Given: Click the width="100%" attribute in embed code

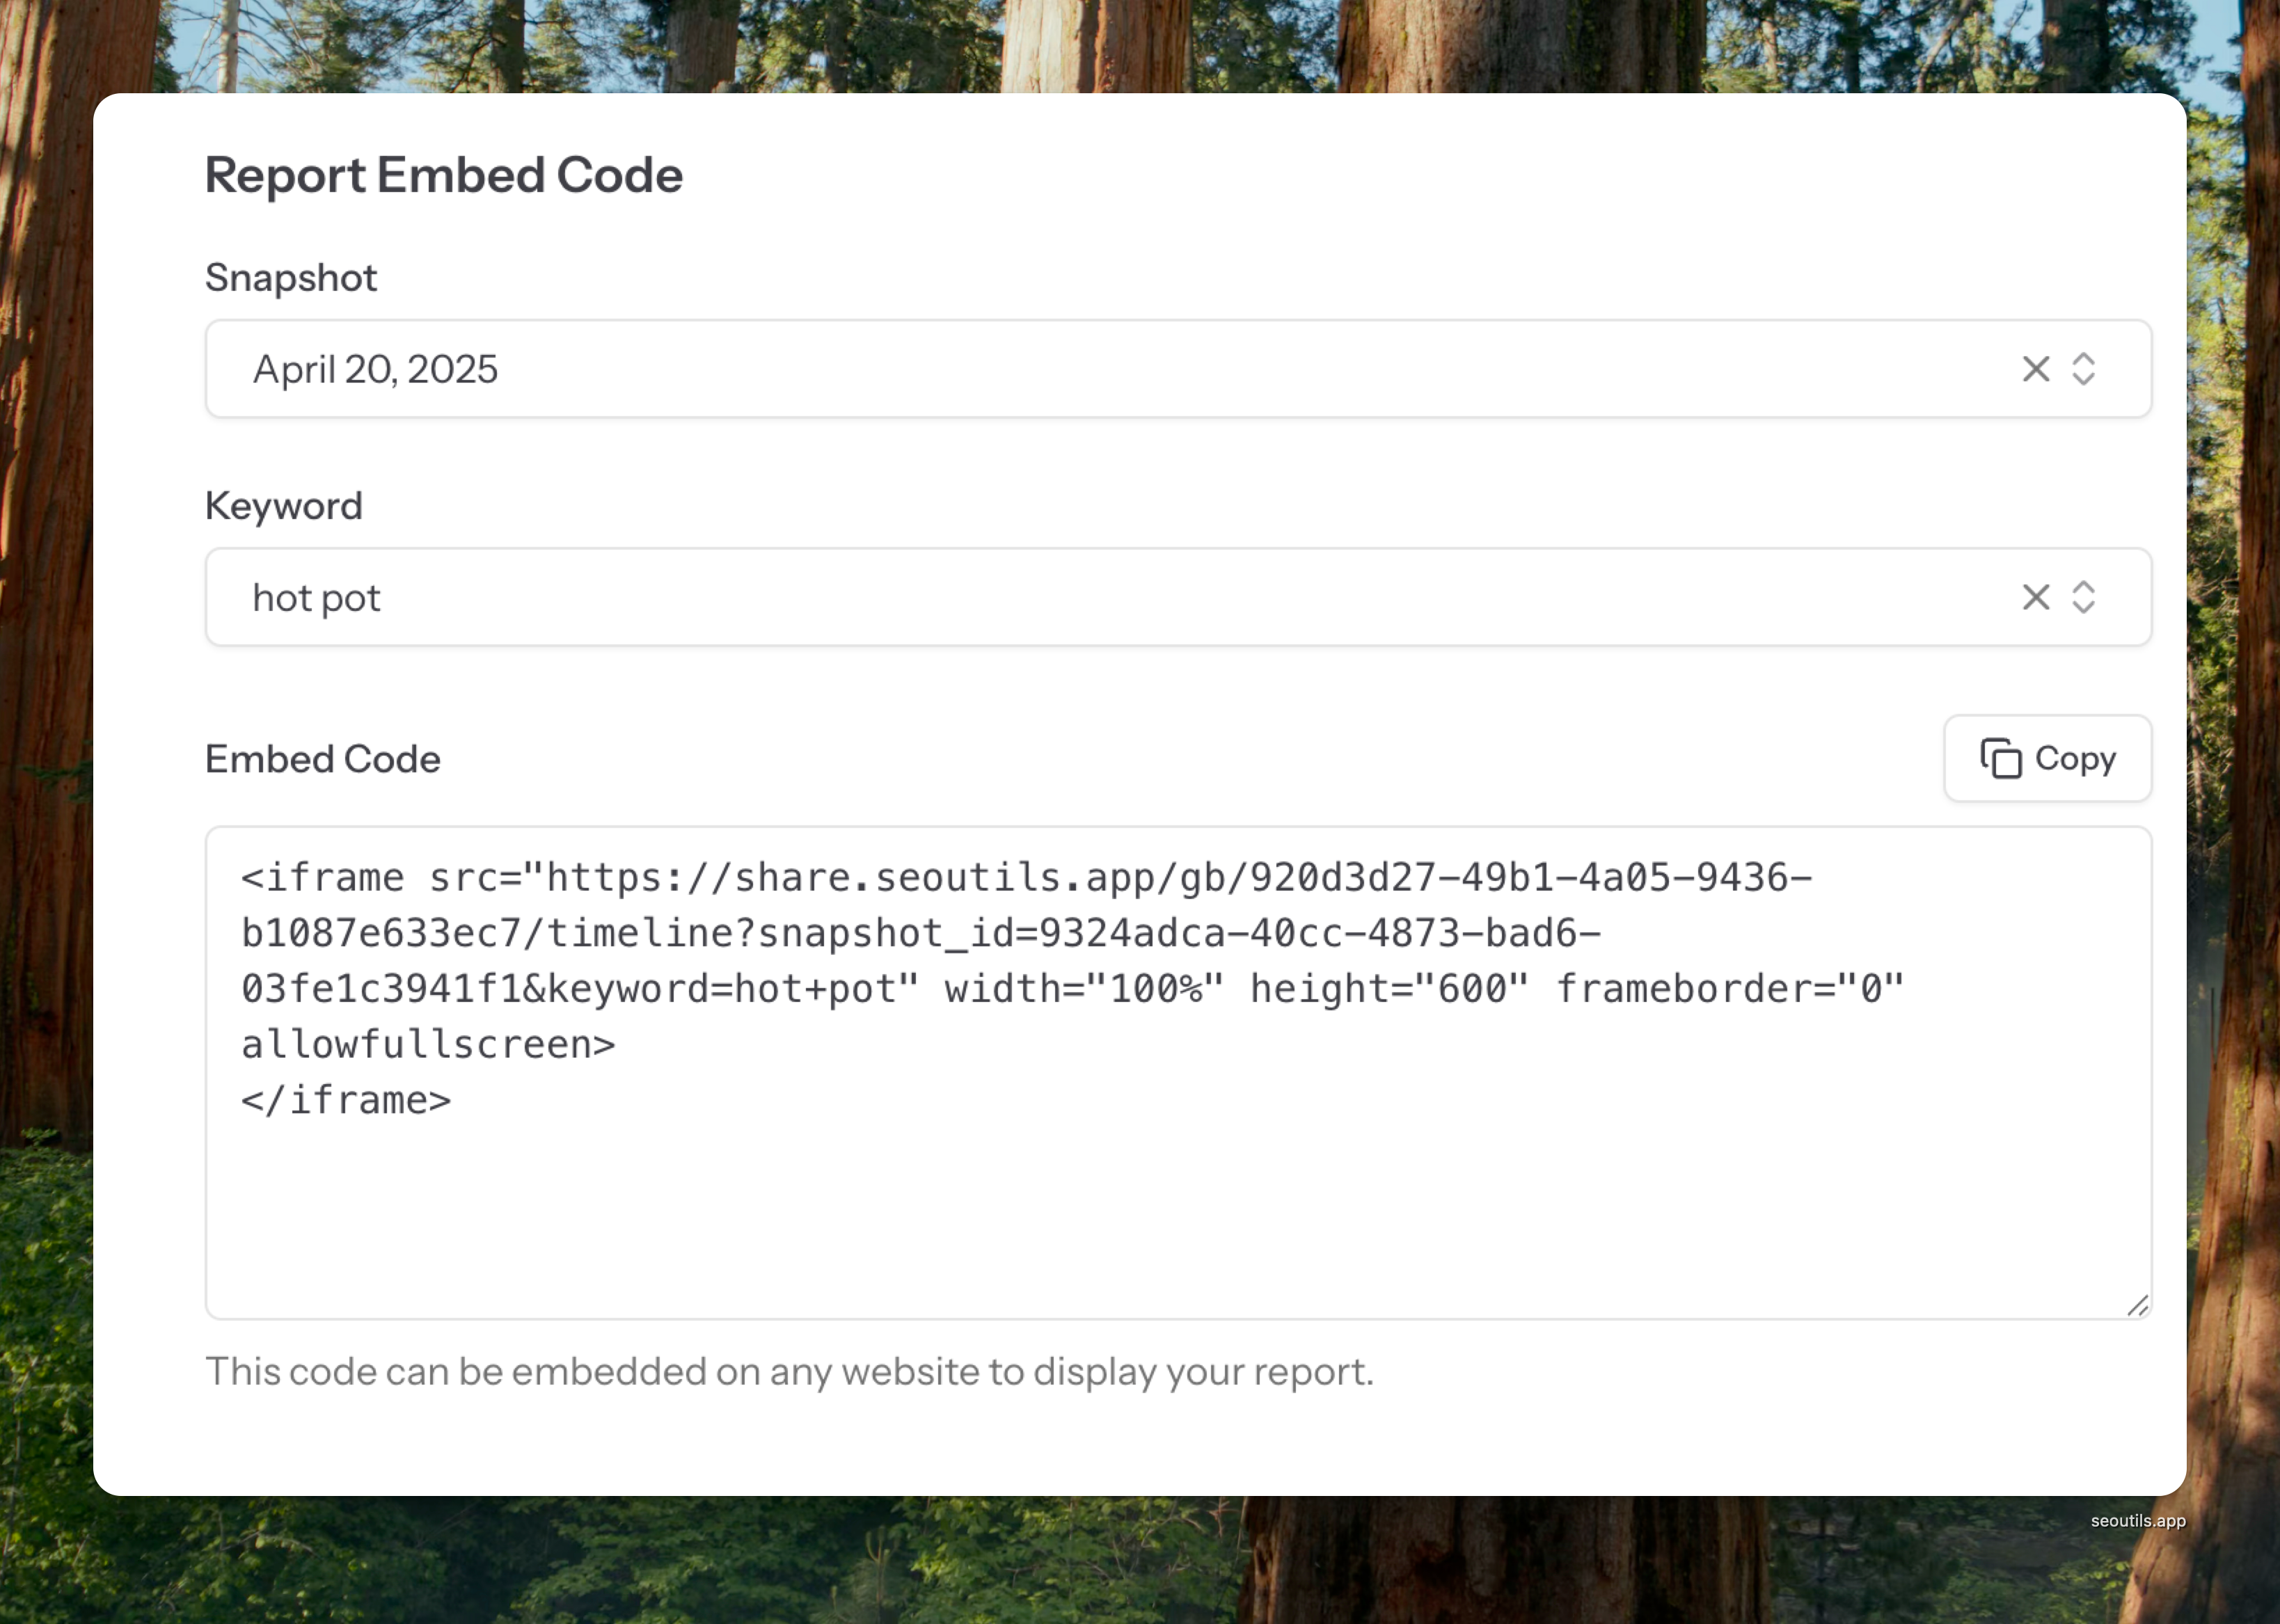Looking at the screenshot, I should [x=1083, y=989].
